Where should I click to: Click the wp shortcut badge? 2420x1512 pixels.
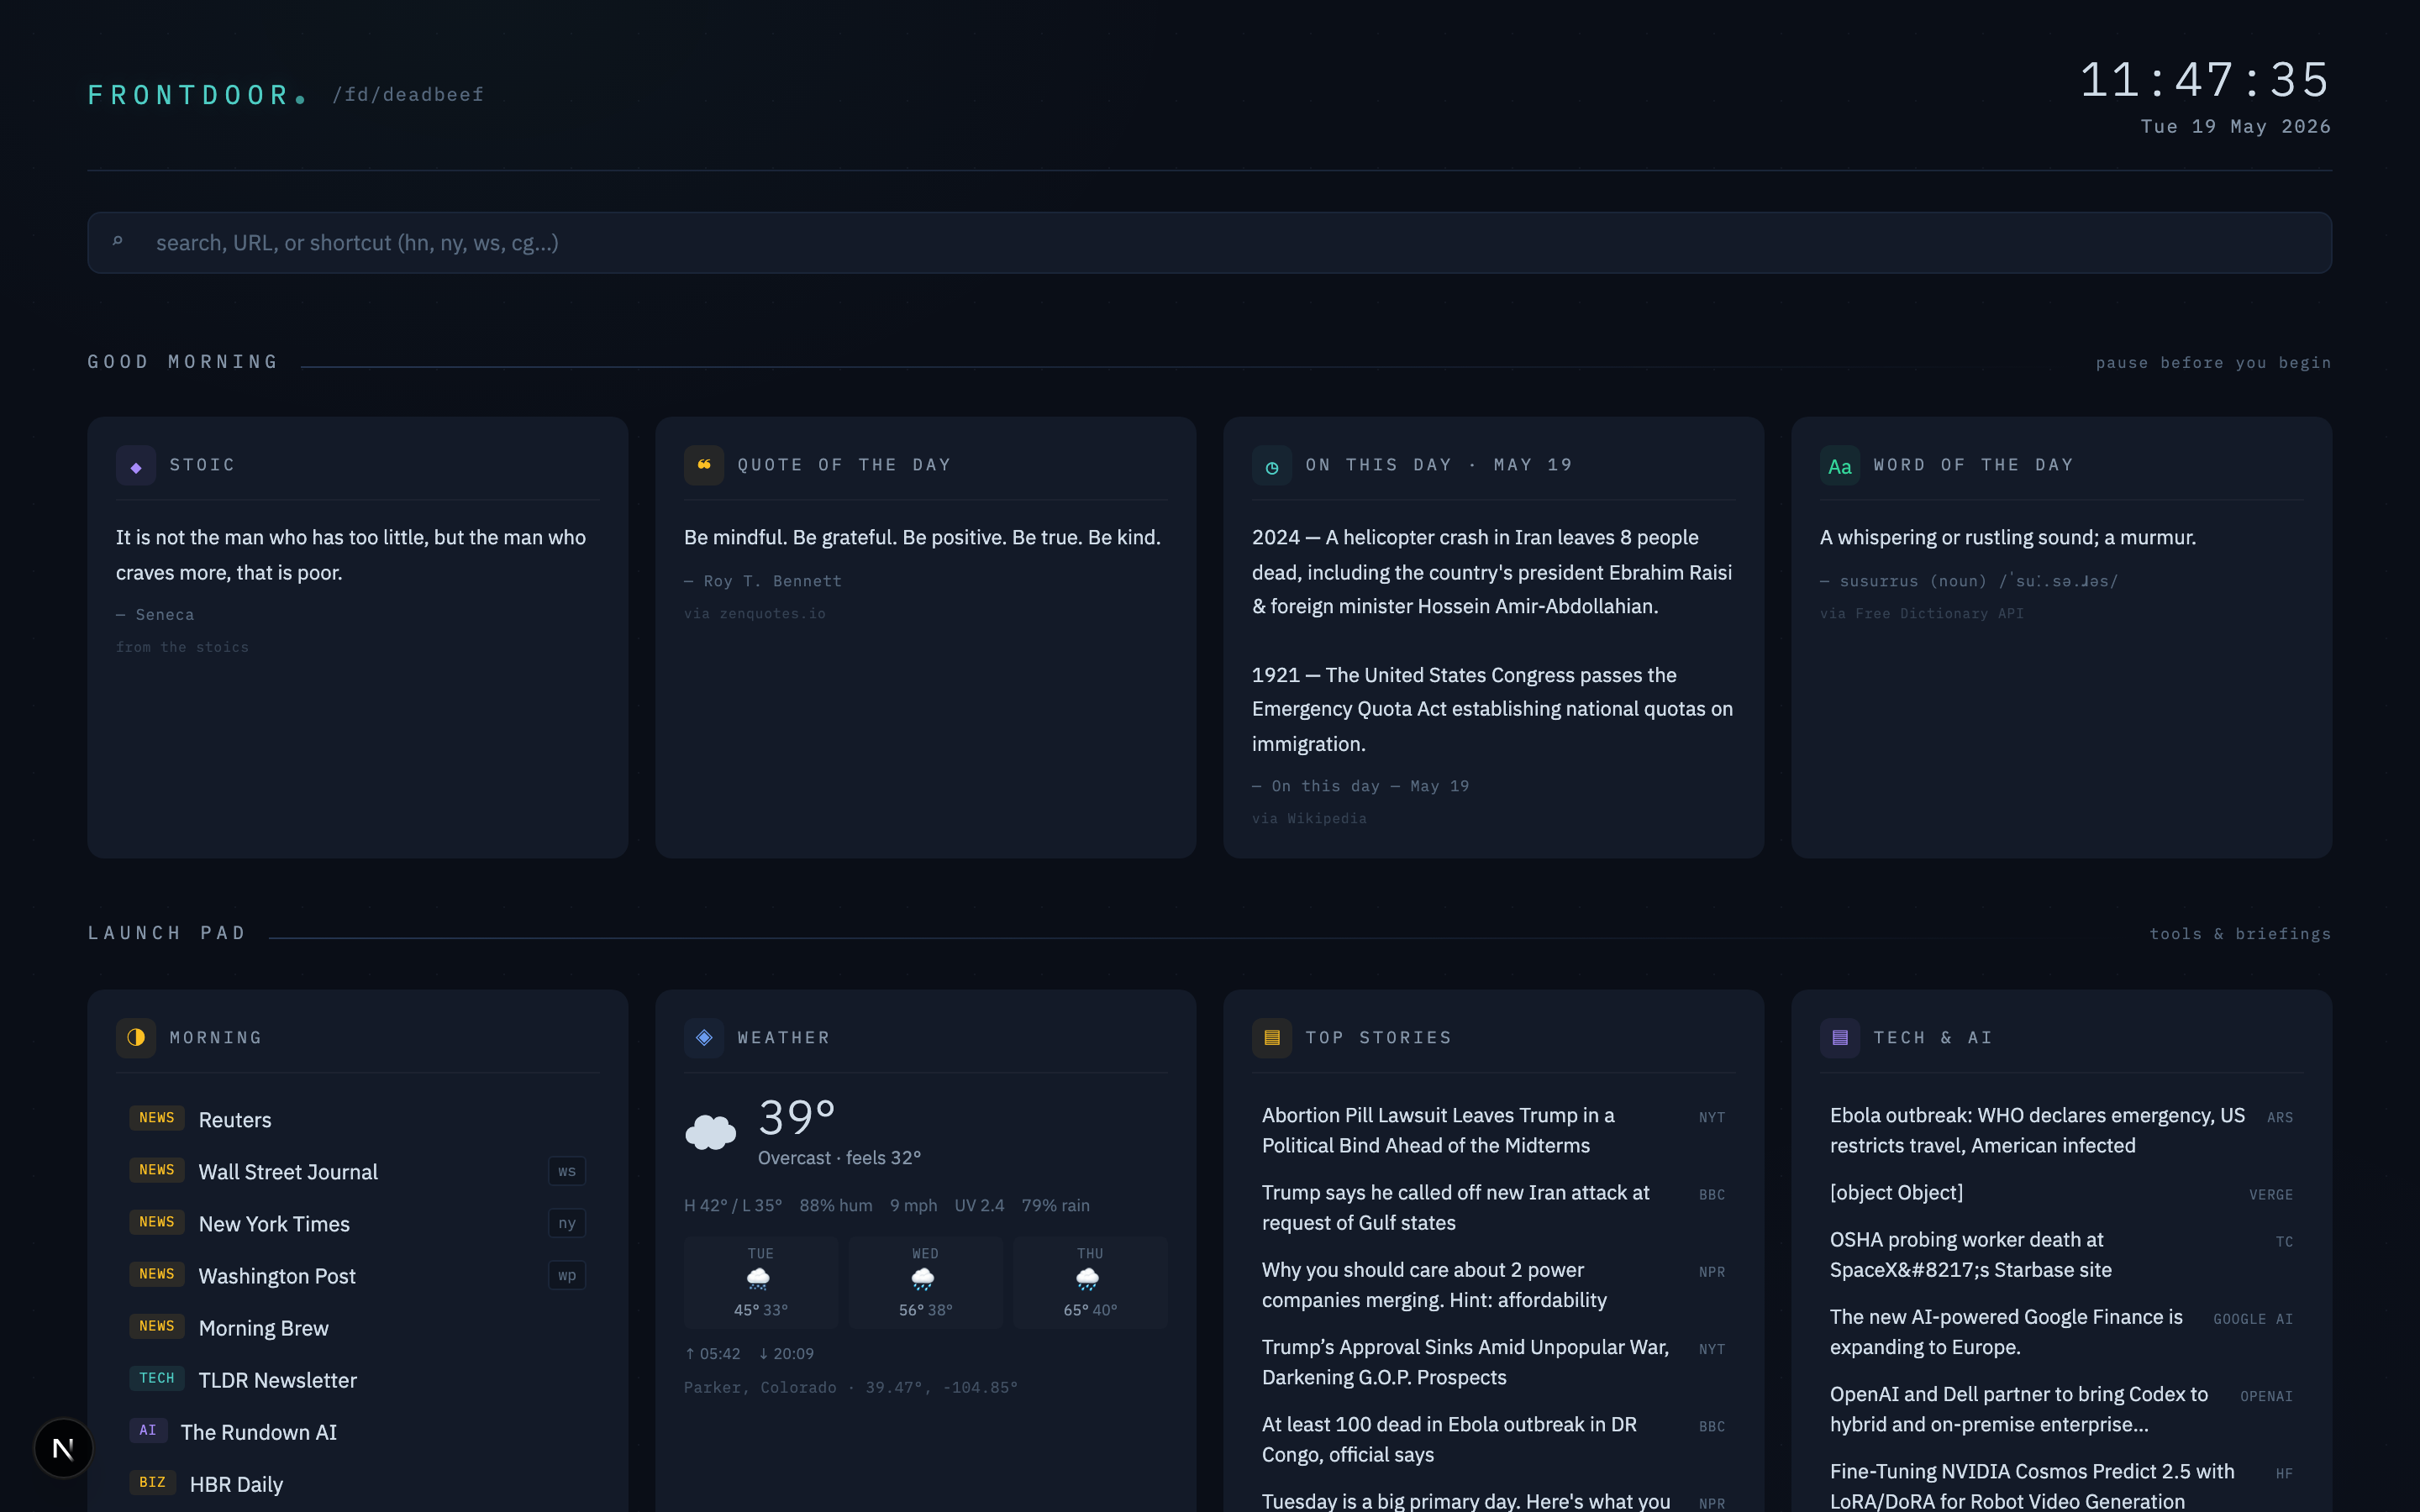click(x=567, y=1275)
